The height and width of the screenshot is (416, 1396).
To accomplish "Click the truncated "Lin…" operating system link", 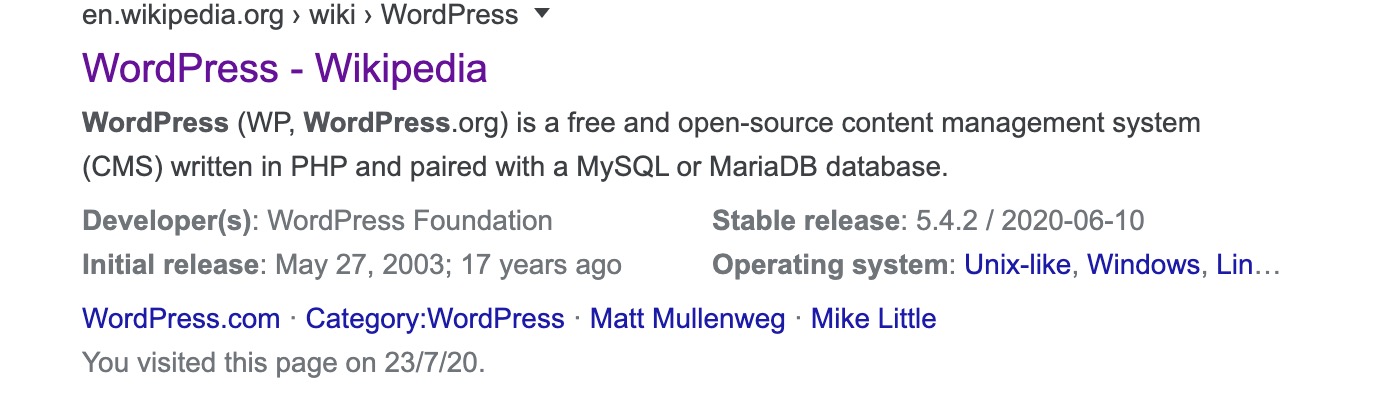I will (1247, 265).
